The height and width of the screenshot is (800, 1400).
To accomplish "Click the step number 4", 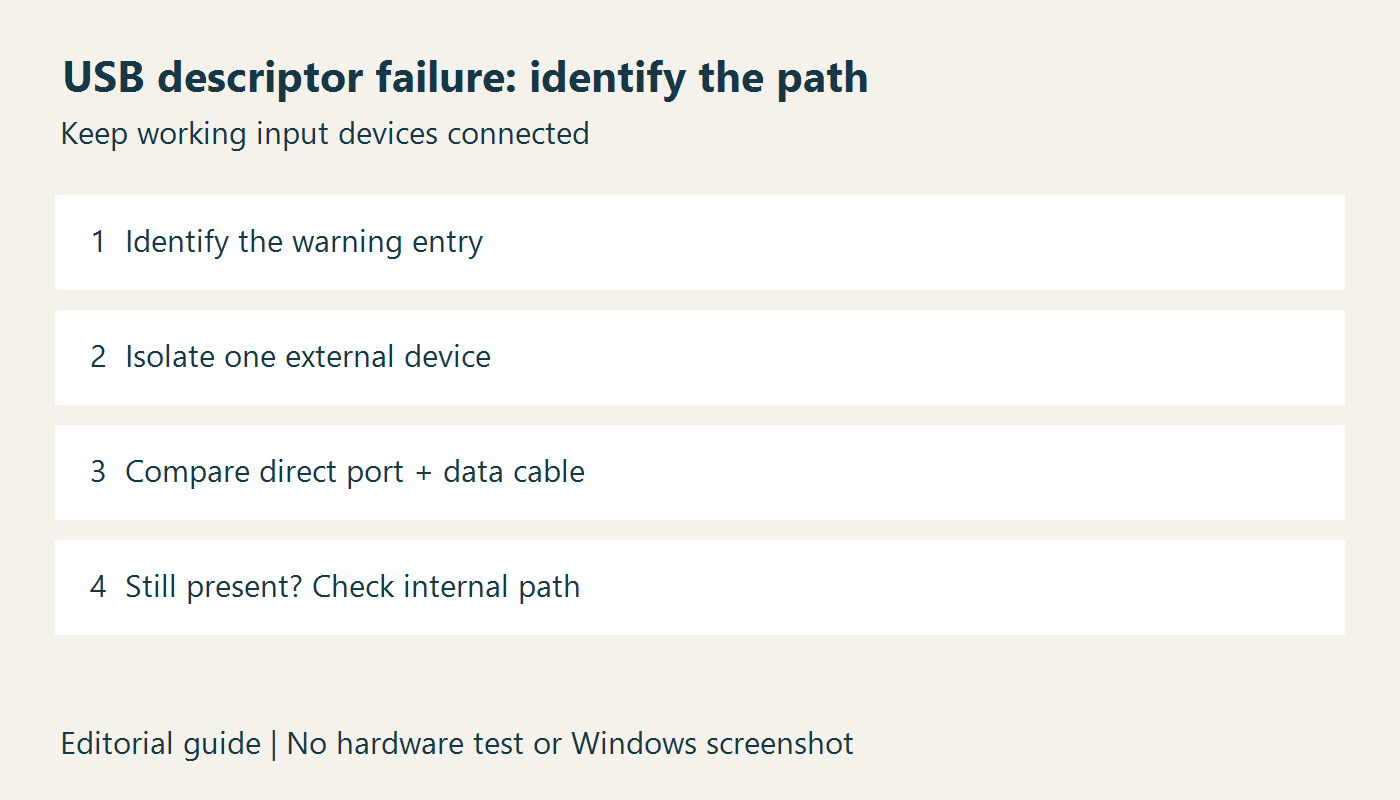I will (98, 587).
